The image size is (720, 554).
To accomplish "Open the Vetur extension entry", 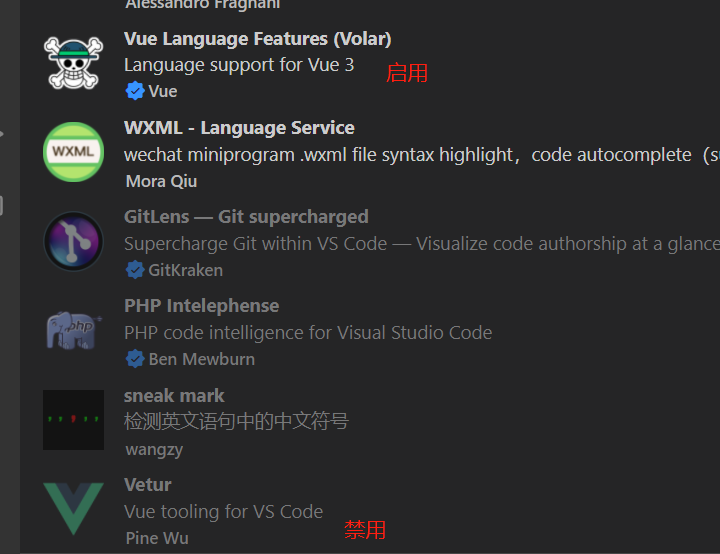I will coord(148,485).
